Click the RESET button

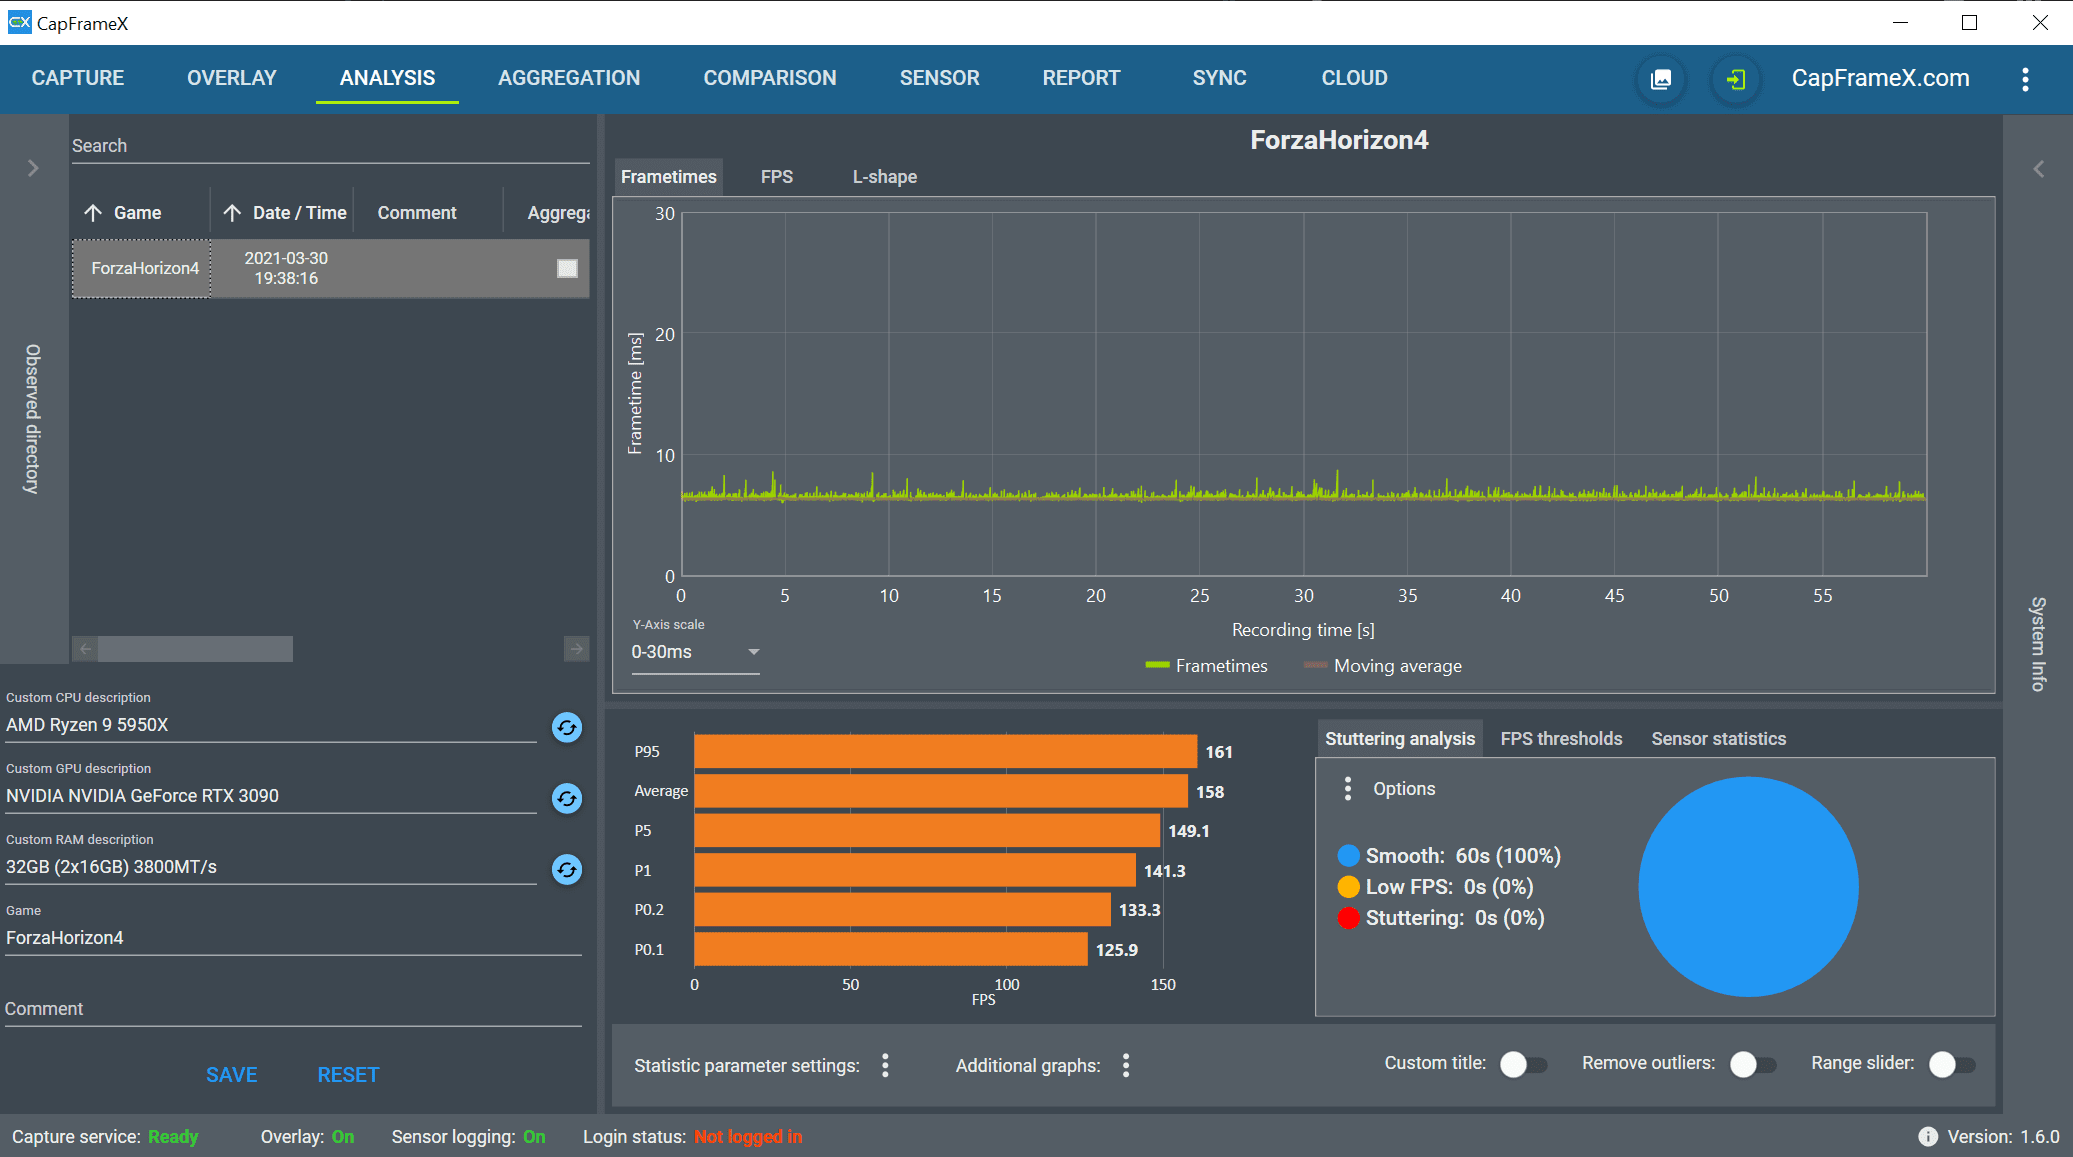pyautogui.click(x=348, y=1075)
